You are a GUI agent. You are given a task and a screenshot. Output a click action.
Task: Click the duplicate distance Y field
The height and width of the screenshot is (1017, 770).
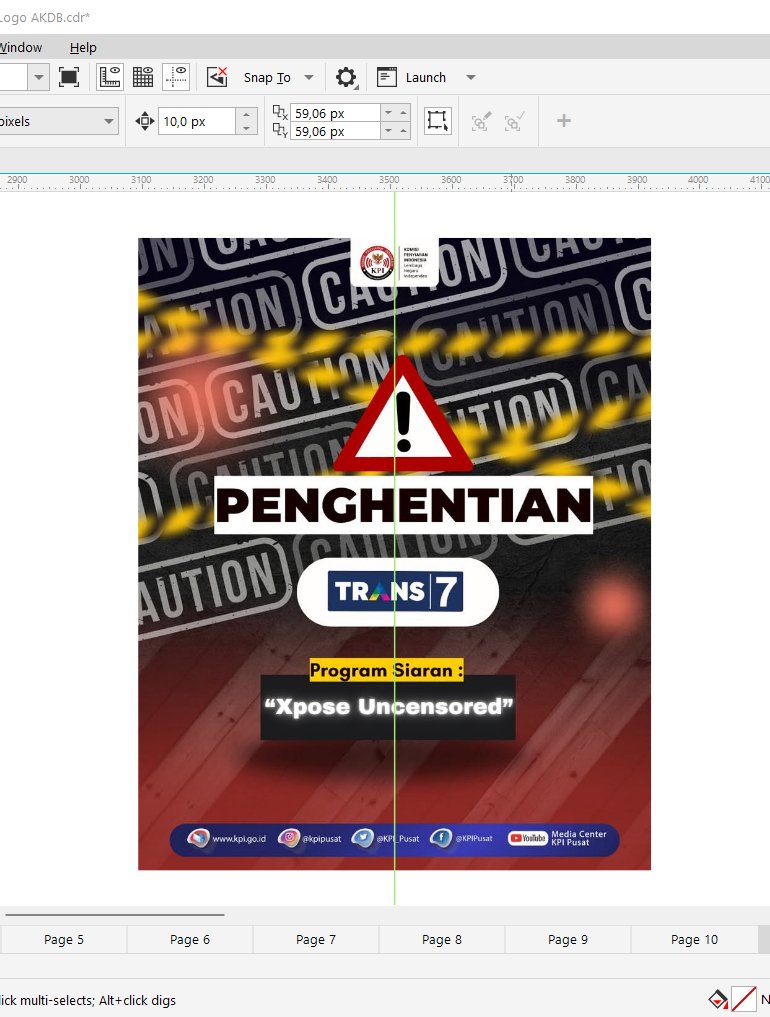point(334,131)
